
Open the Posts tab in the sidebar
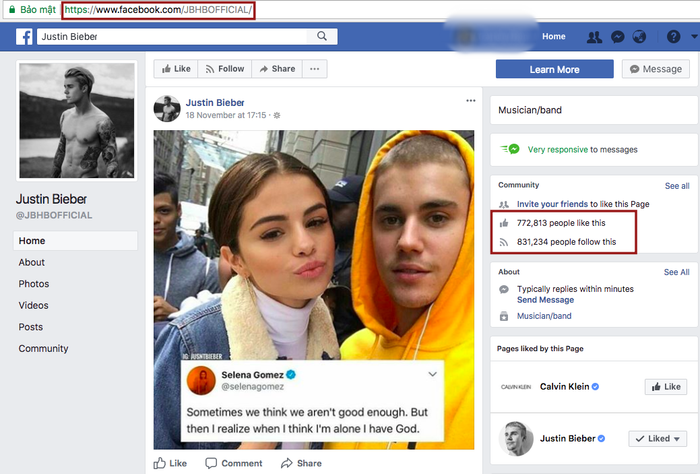(x=30, y=327)
